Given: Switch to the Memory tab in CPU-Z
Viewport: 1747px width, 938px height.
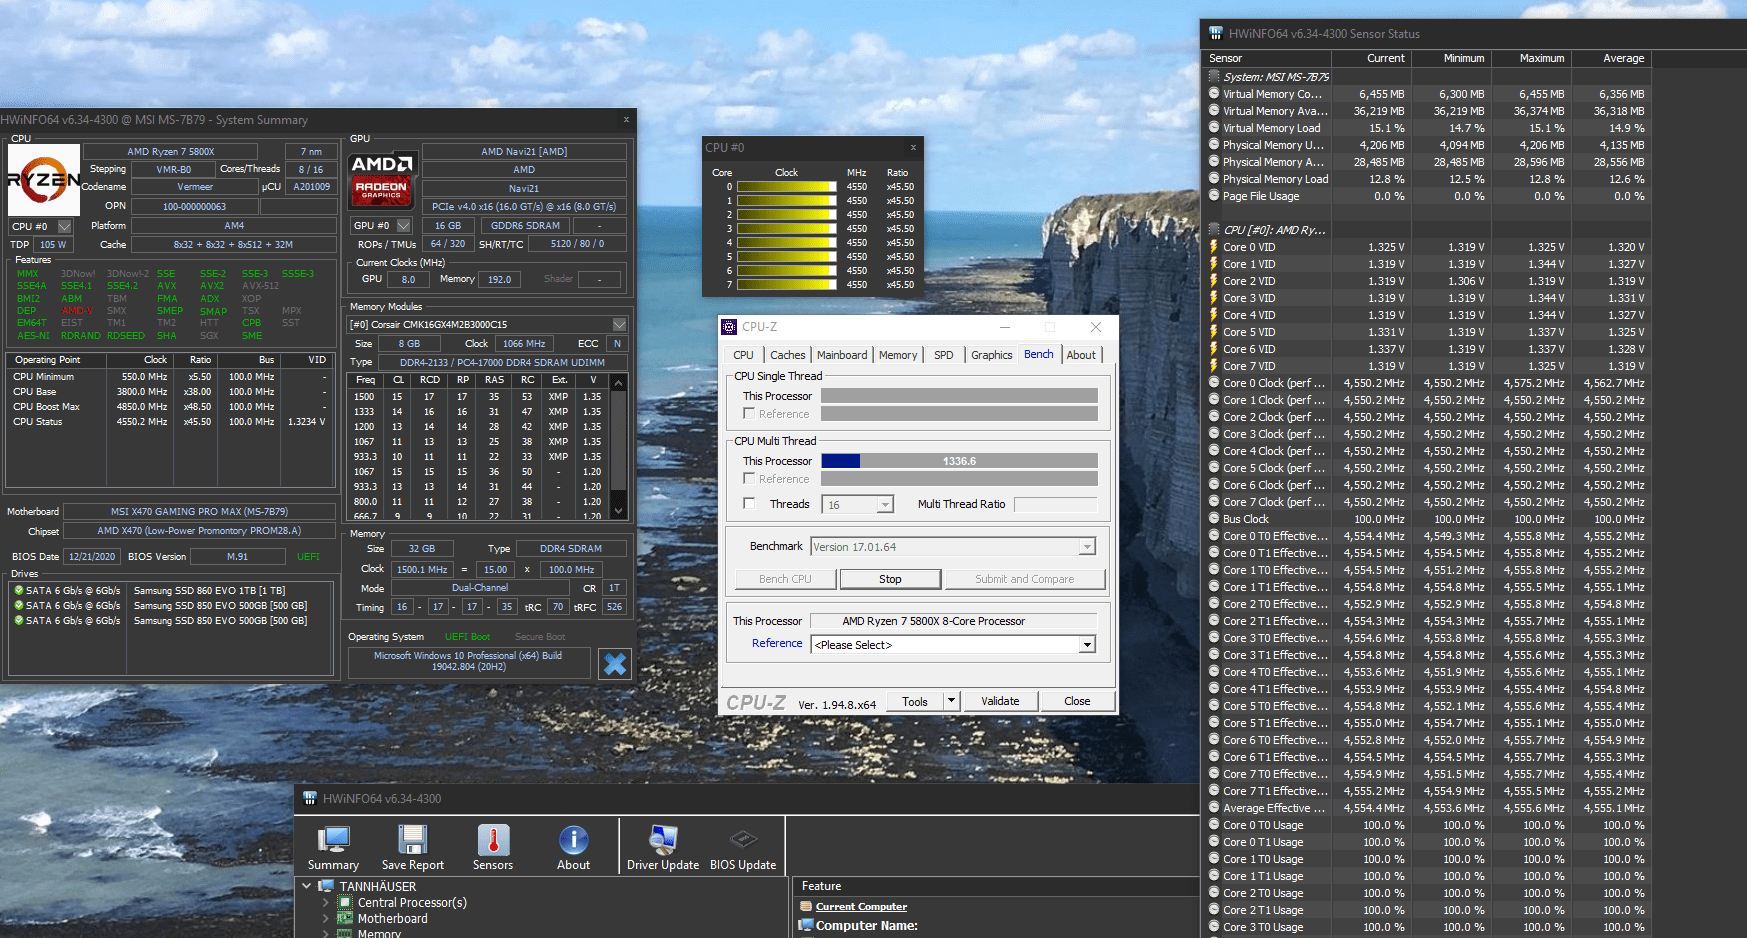Looking at the screenshot, I should [x=898, y=355].
